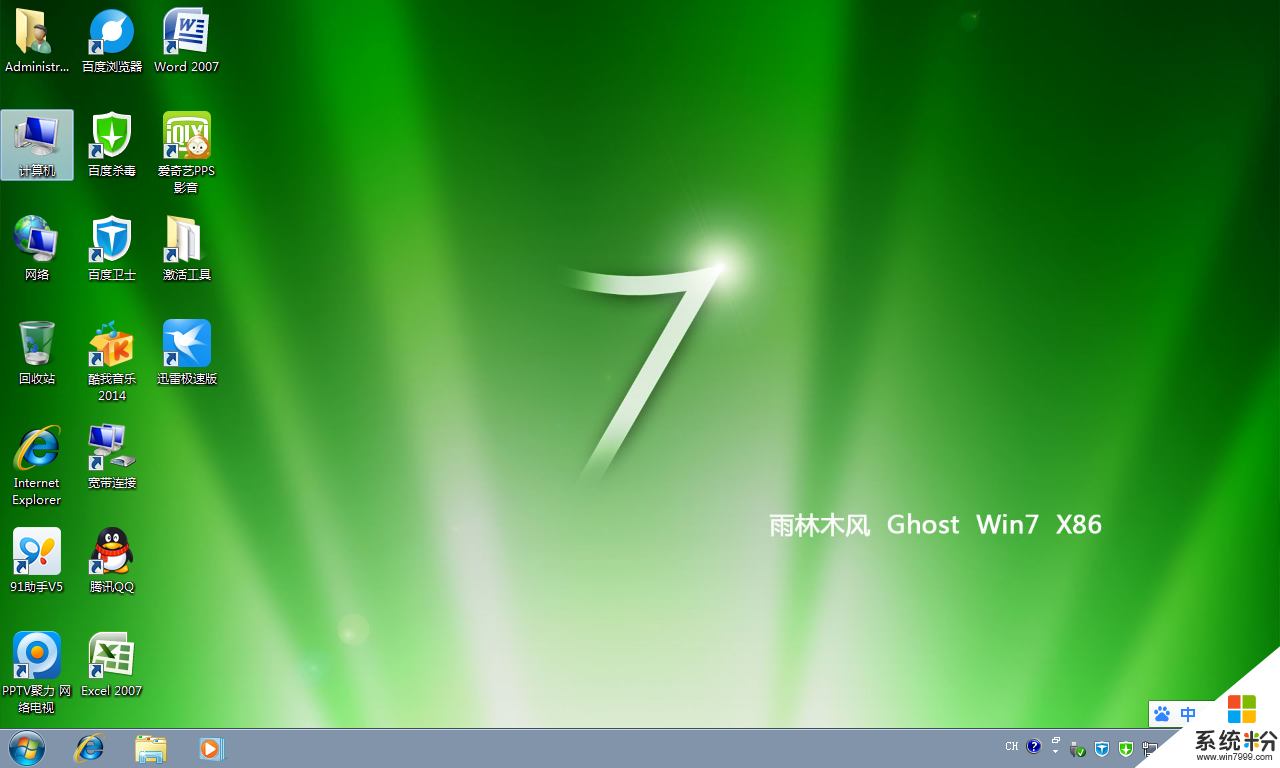Open Windows Explorer from the taskbar
This screenshot has width=1280, height=768.
[x=151, y=748]
